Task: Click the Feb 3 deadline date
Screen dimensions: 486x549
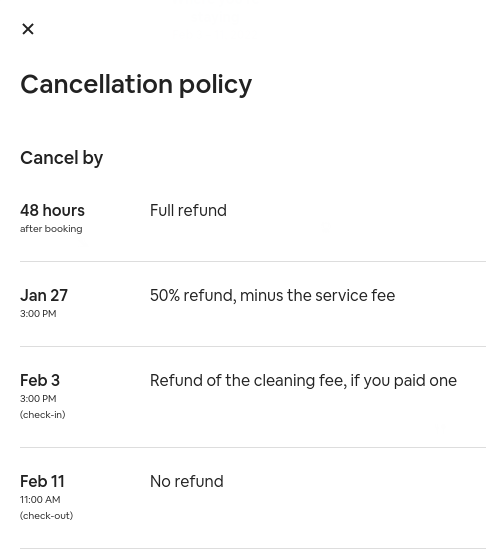Action: (40, 380)
